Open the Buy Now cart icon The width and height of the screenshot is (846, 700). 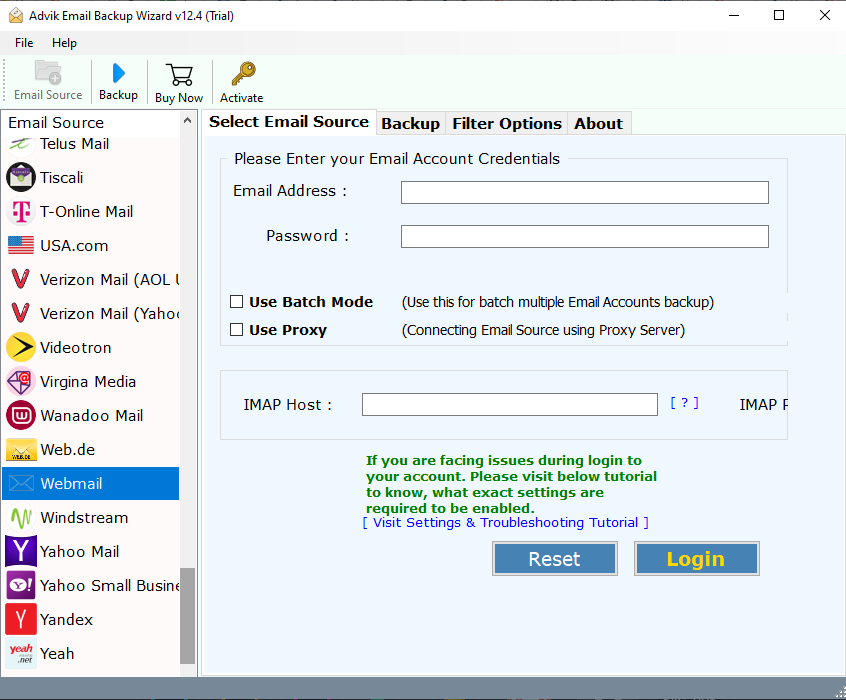click(179, 75)
